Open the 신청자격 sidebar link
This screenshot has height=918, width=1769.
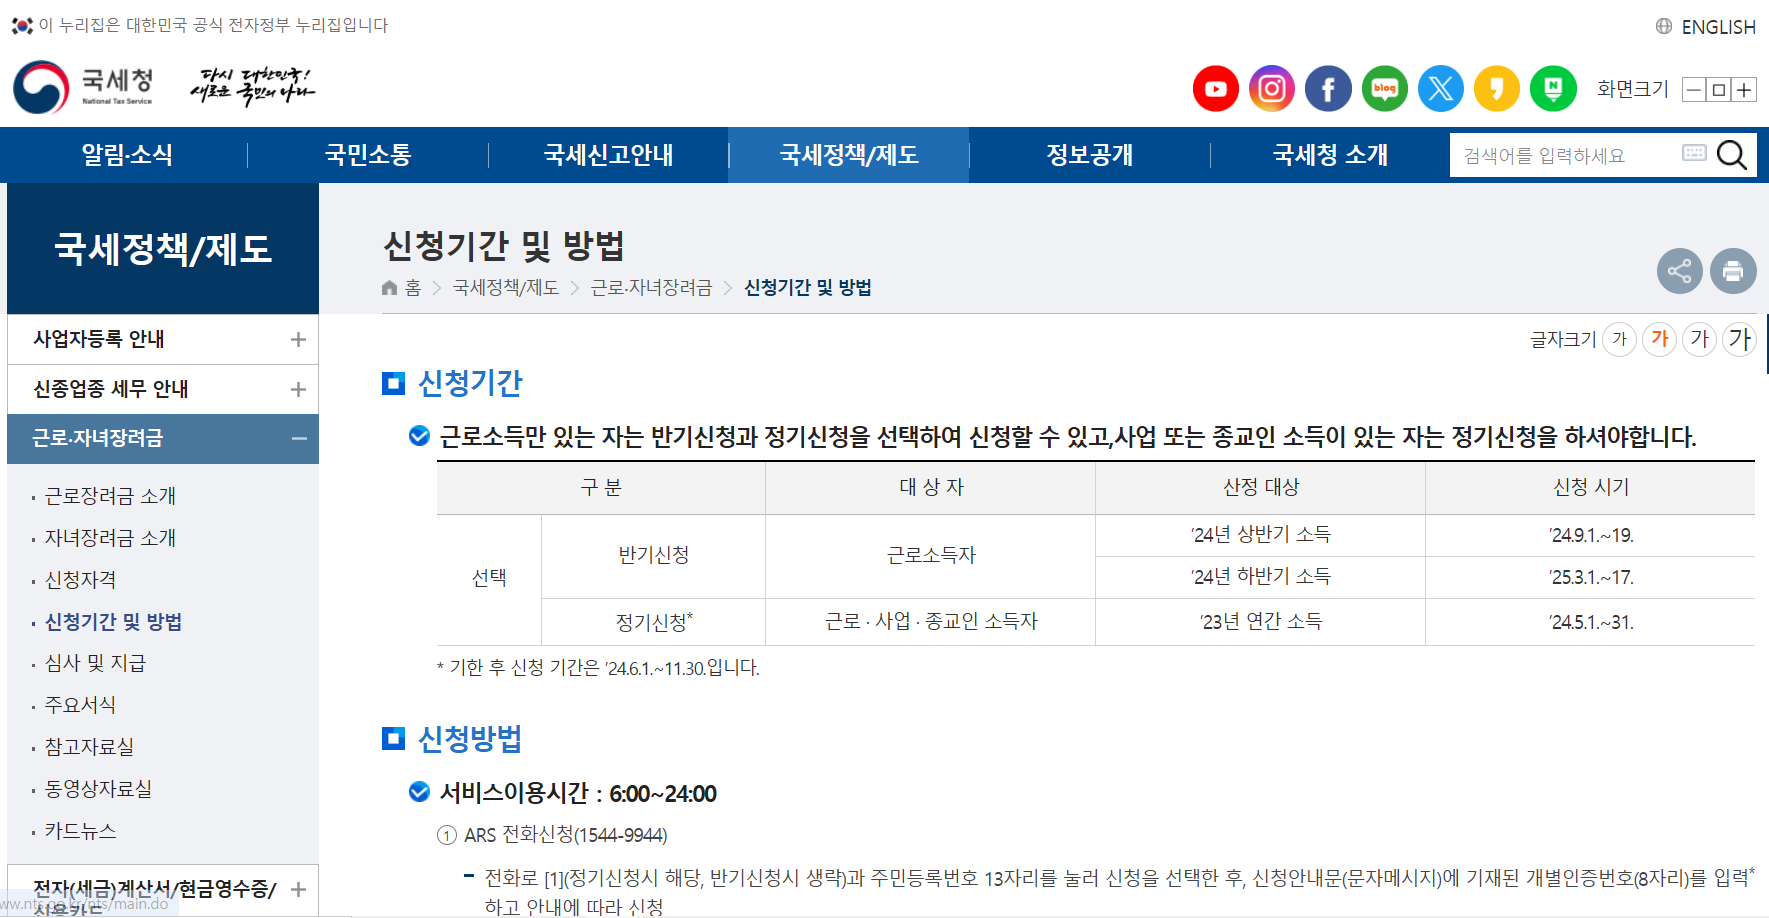click(x=80, y=580)
